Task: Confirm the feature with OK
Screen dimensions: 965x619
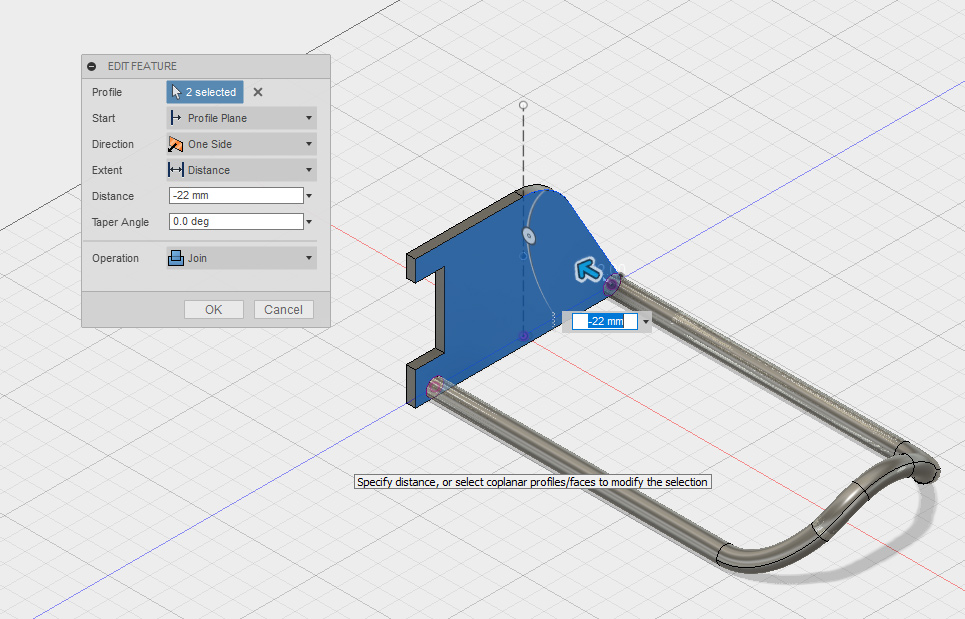Action: pos(213,310)
